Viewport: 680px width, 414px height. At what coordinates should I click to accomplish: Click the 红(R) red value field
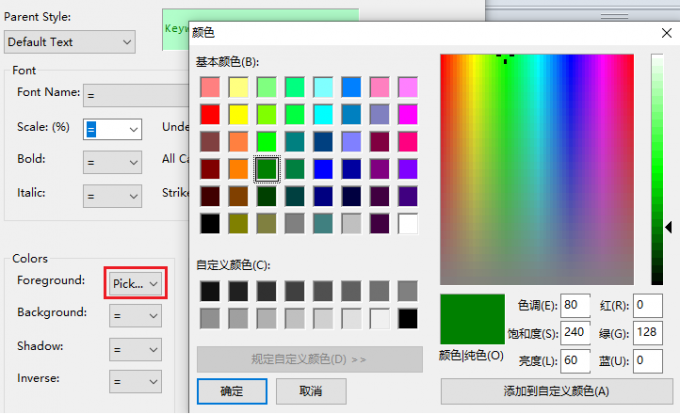point(648,305)
